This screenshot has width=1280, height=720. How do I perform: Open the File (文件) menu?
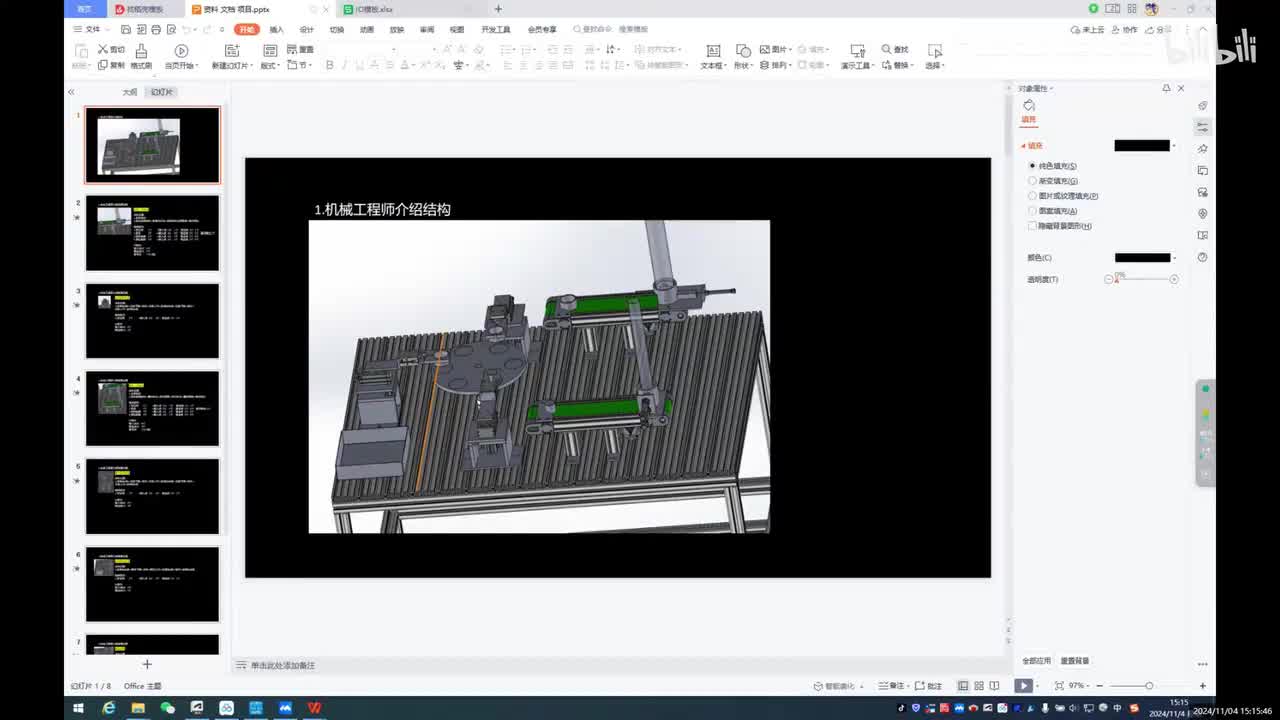click(x=88, y=30)
